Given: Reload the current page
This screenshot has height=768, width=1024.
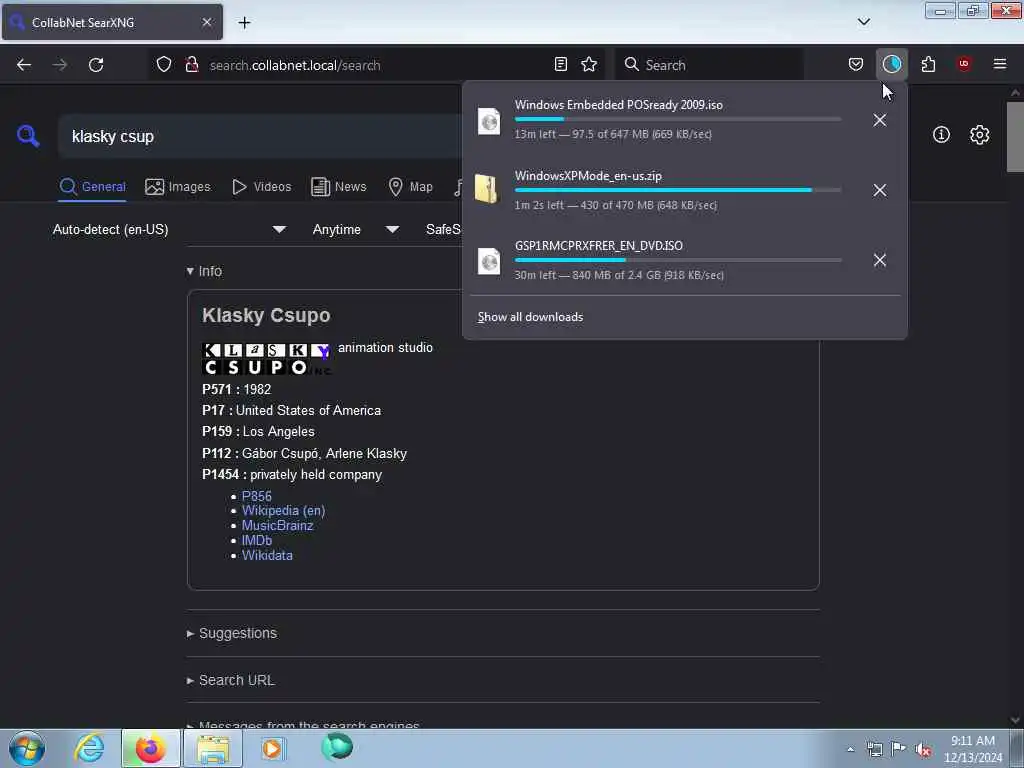Looking at the screenshot, I should [96, 65].
